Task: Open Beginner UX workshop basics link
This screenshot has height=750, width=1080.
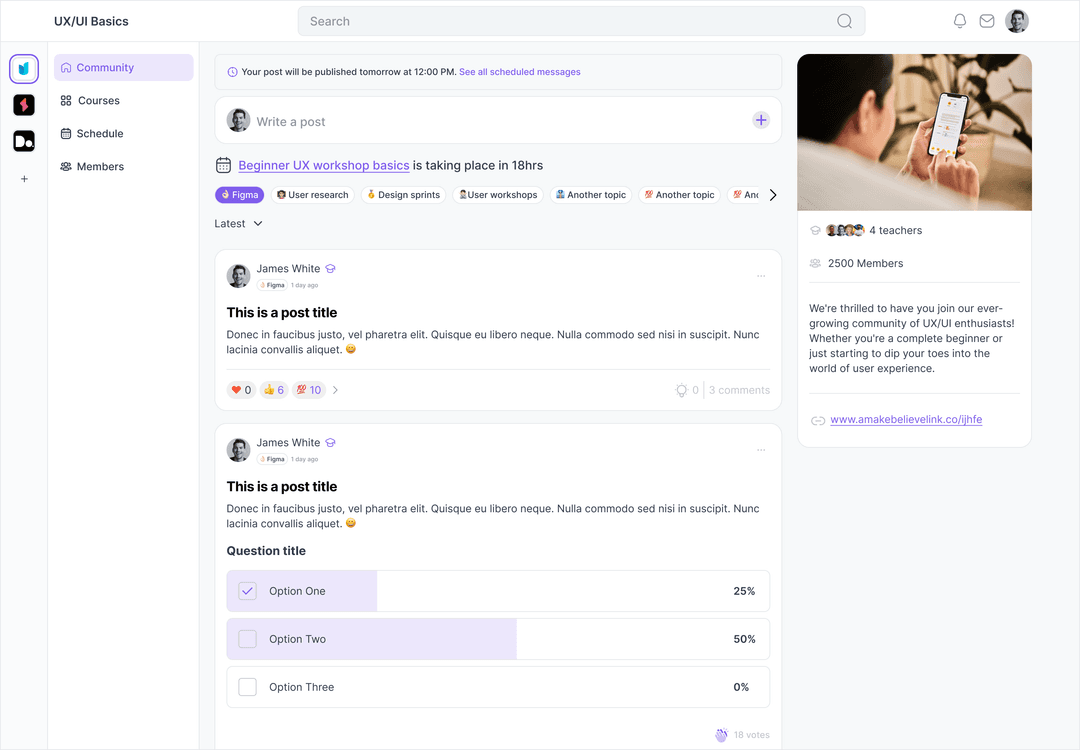Action: tap(324, 165)
